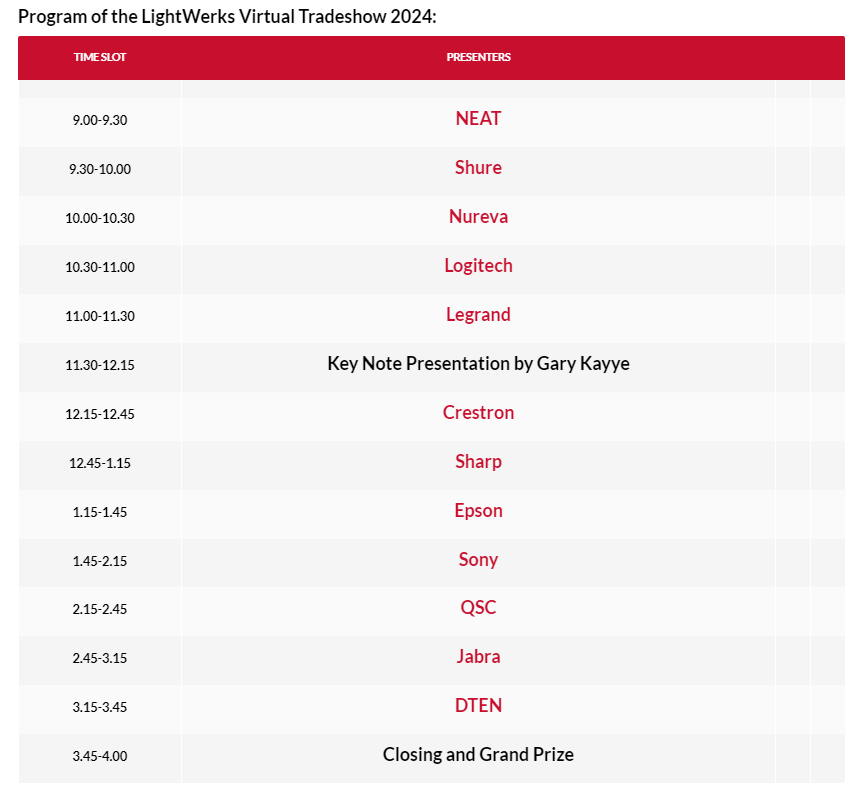The width and height of the screenshot is (866, 793).
Task: Click the 11.30-12.15 time slot cell
Action: [100, 365]
